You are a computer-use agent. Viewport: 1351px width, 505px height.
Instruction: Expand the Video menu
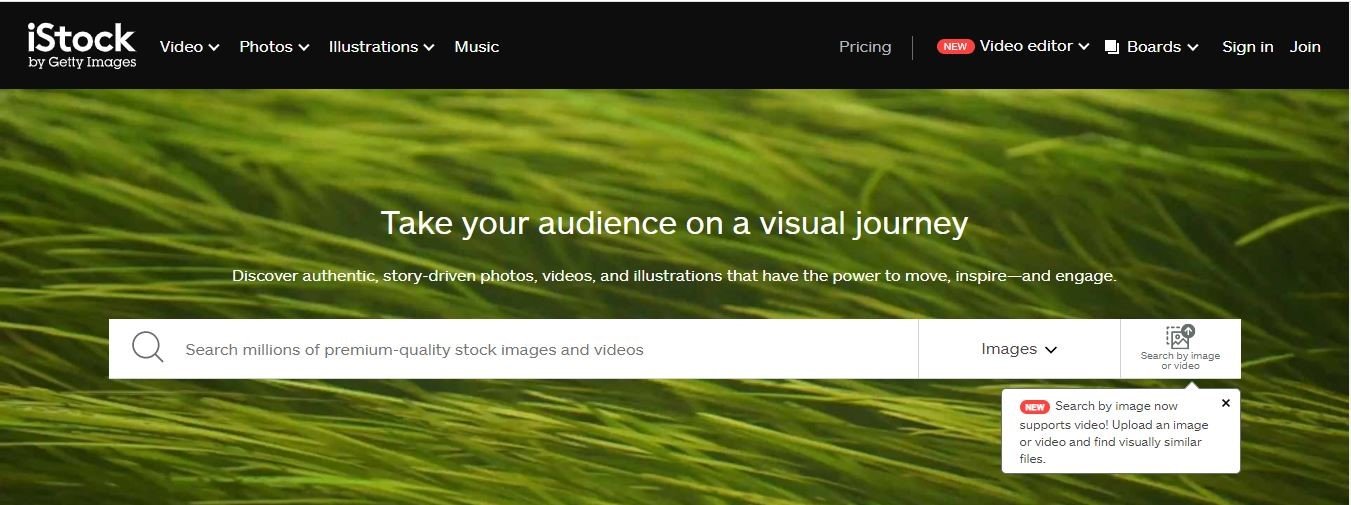pyautogui.click(x=190, y=47)
